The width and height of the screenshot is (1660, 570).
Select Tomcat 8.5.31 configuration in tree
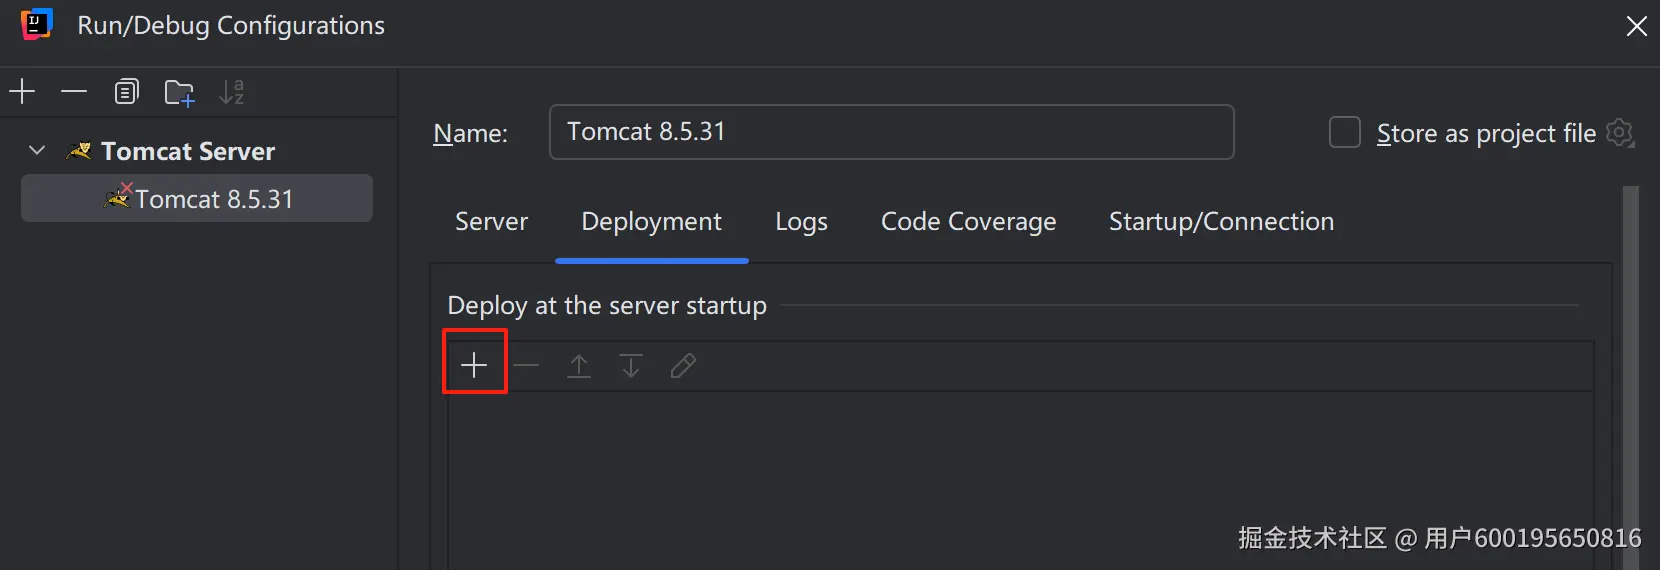tap(214, 199)
